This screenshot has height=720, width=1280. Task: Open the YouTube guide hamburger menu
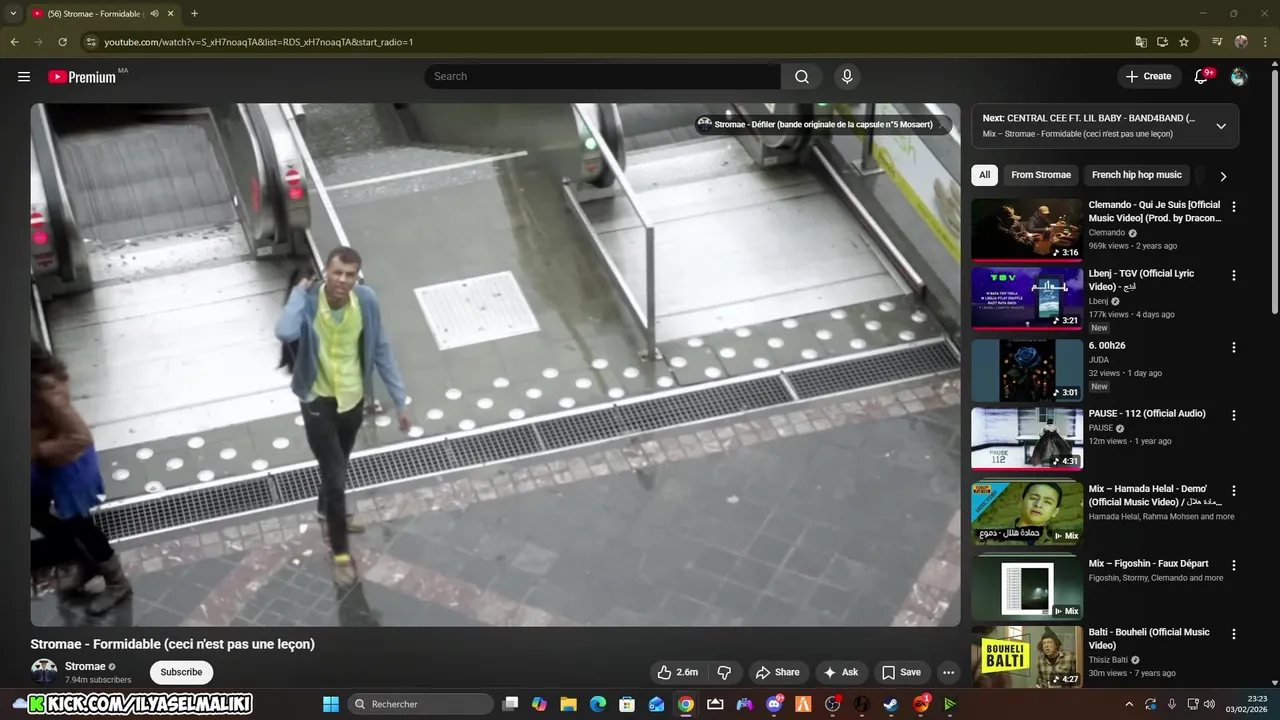24,76
